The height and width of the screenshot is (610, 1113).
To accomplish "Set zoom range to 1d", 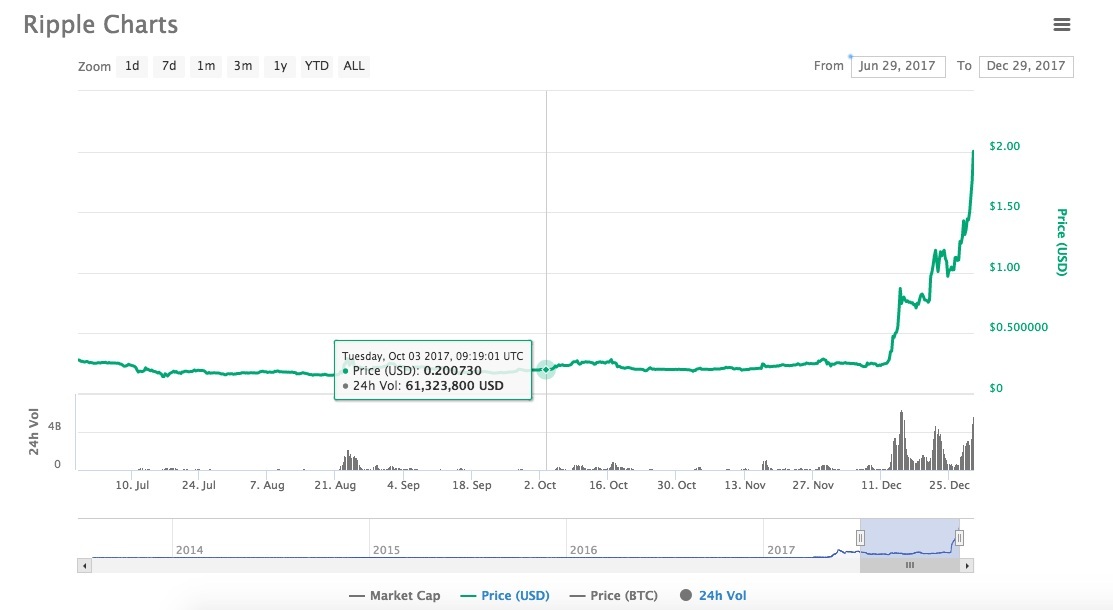I will [132, 66].
